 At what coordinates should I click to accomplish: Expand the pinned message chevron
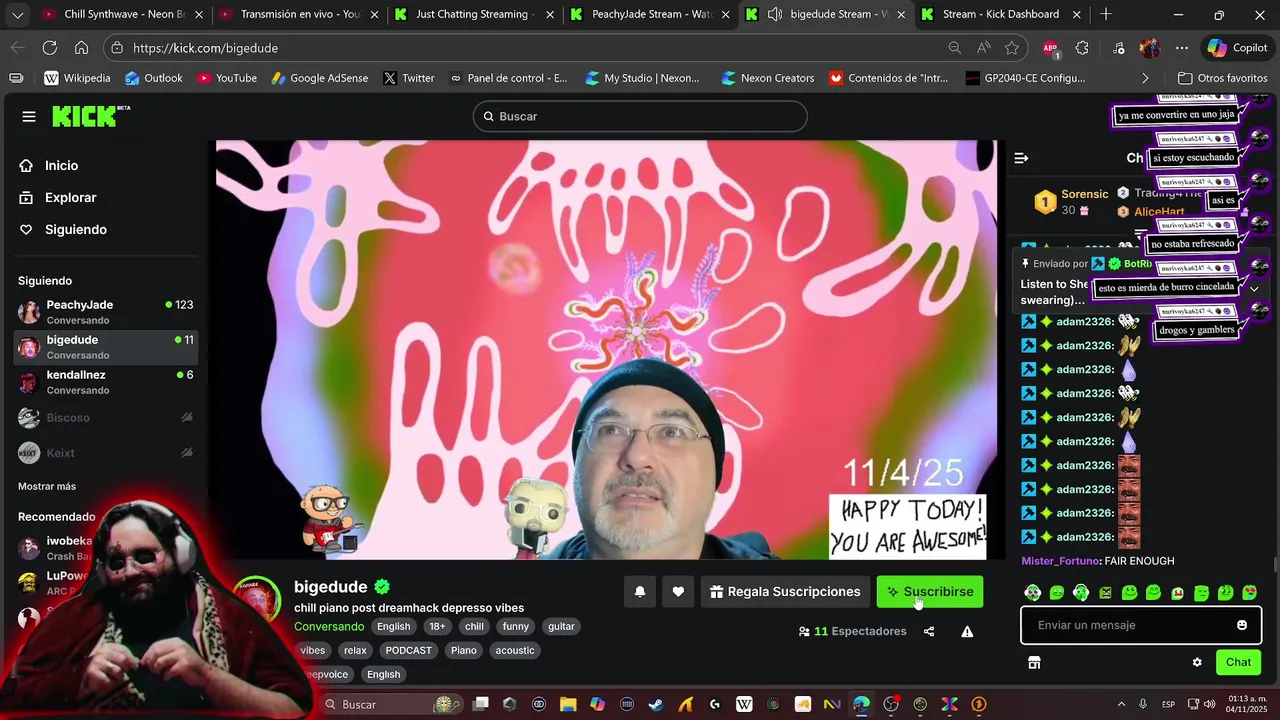[x=1254, y=289]
